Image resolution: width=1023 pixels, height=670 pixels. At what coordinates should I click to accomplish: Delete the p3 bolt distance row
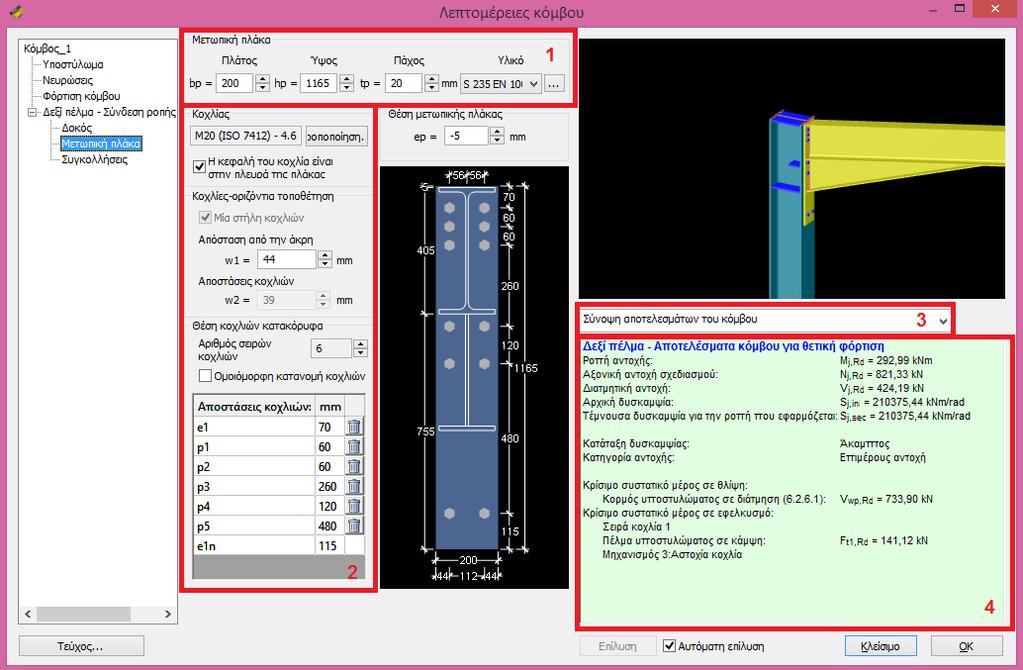click(354, 487)
